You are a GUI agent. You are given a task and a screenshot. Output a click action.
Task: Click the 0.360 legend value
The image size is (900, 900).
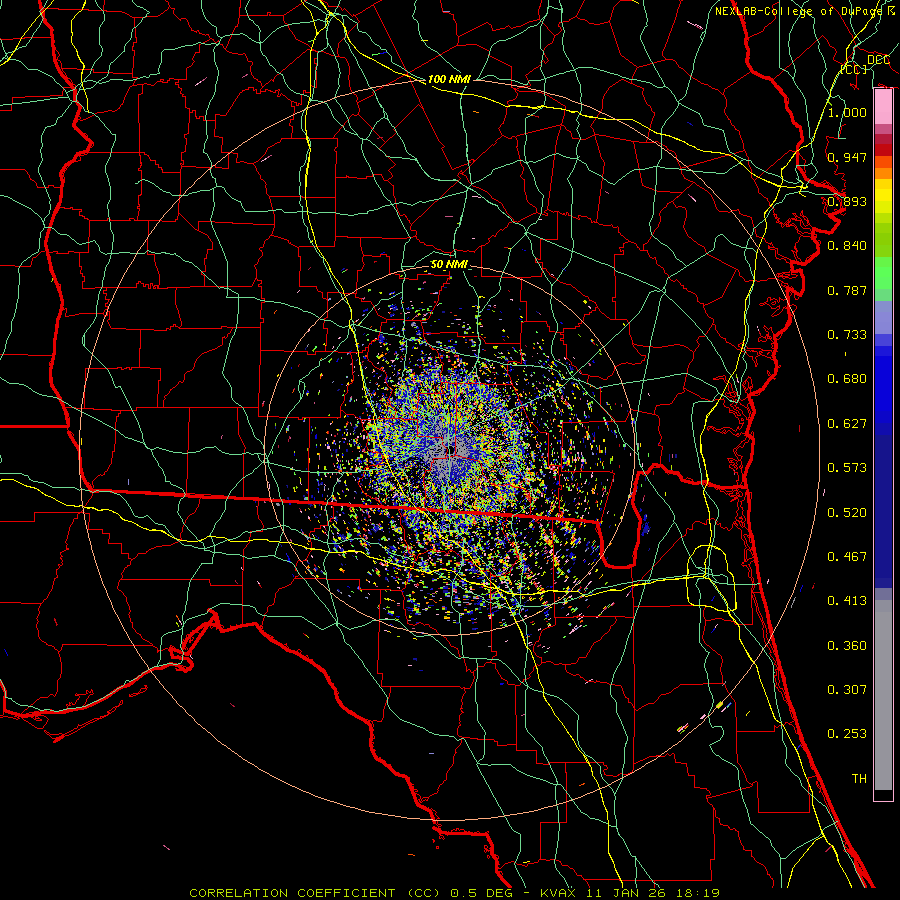click(847, 646)
